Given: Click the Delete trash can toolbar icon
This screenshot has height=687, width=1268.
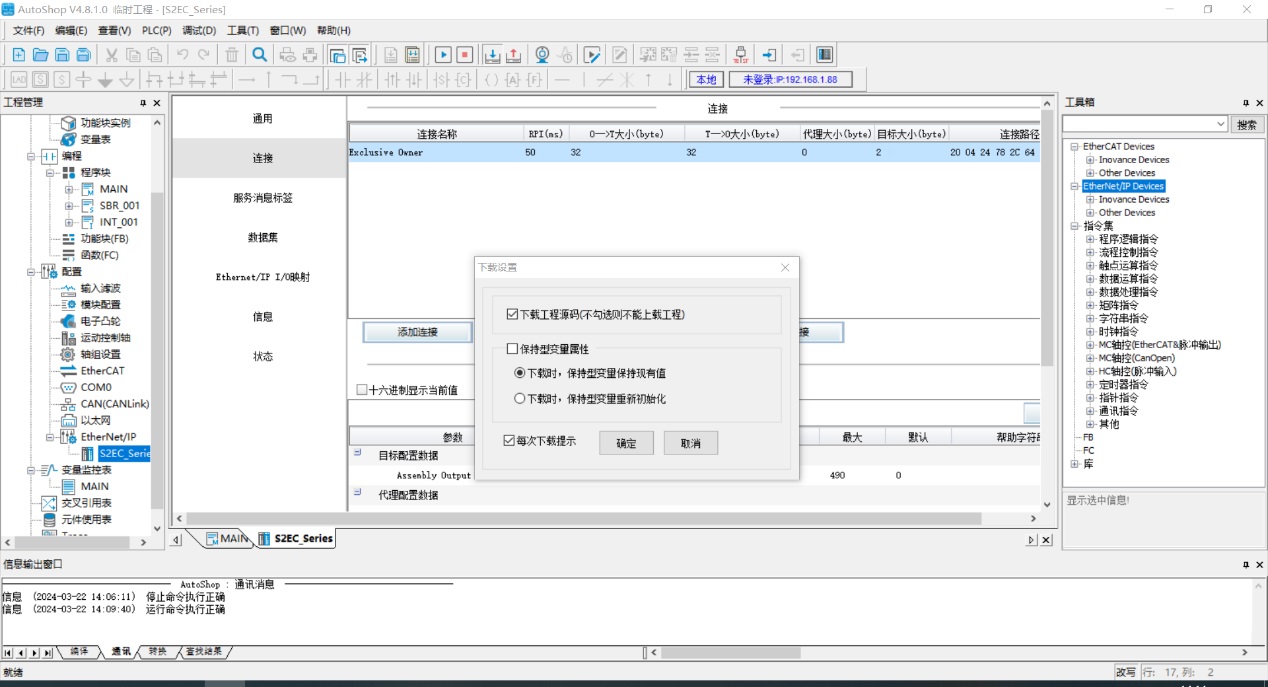Looking at the screenshot, I should [232, 55].
